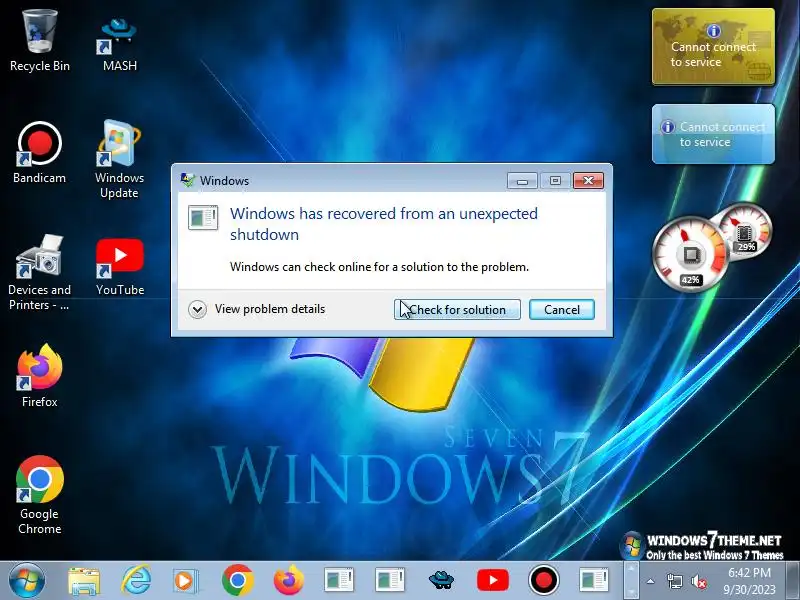
Task: Open Devices and Printers desktop shortcut
Action: pos(39,272)
